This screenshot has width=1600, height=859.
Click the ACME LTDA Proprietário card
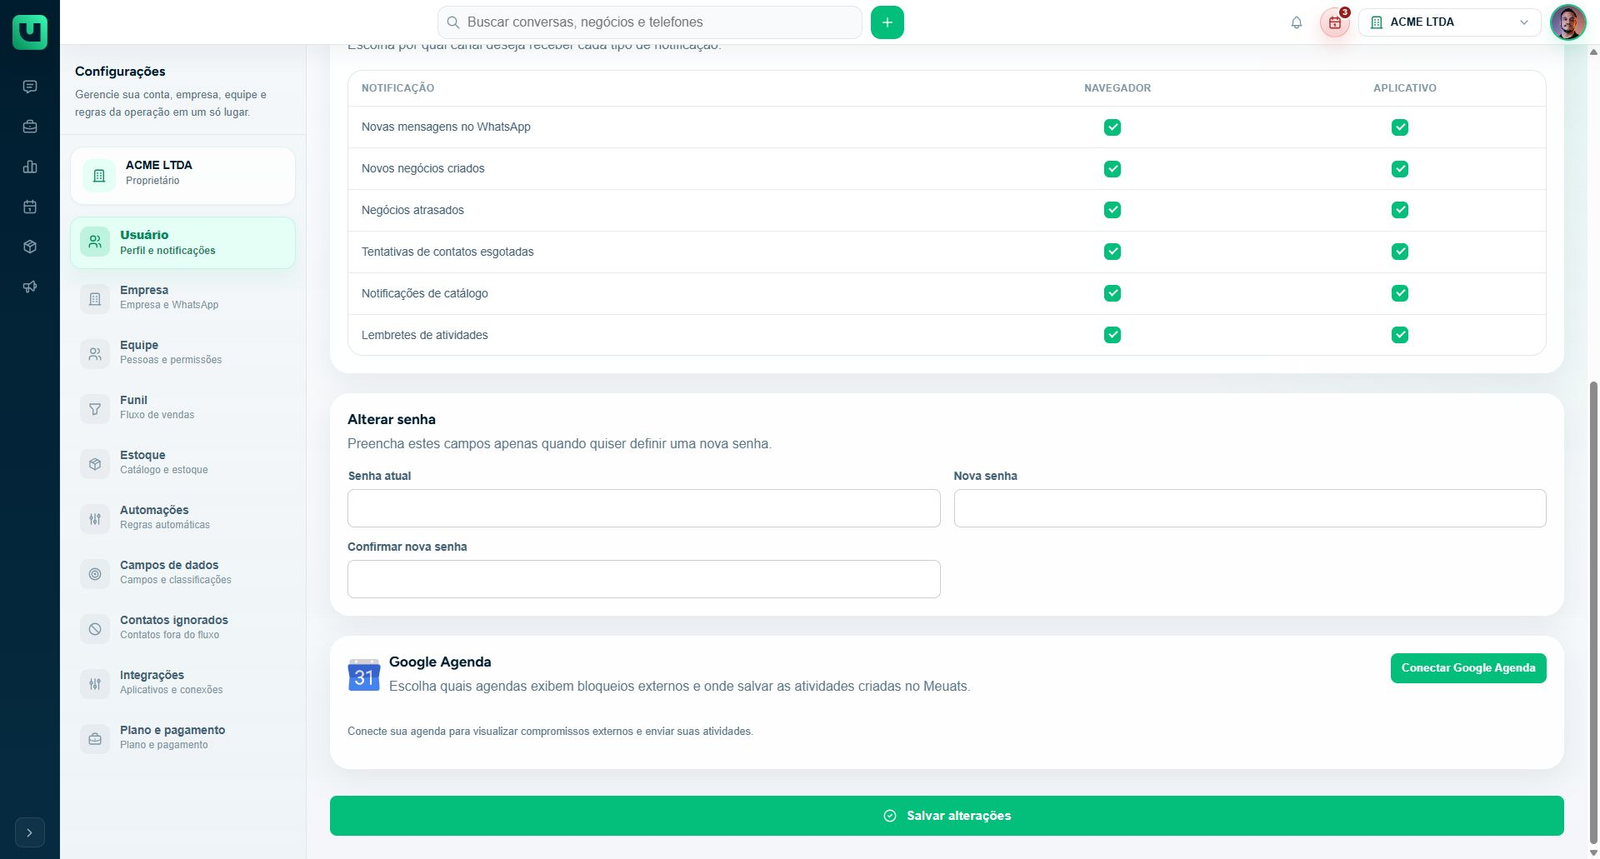[183, 176]
